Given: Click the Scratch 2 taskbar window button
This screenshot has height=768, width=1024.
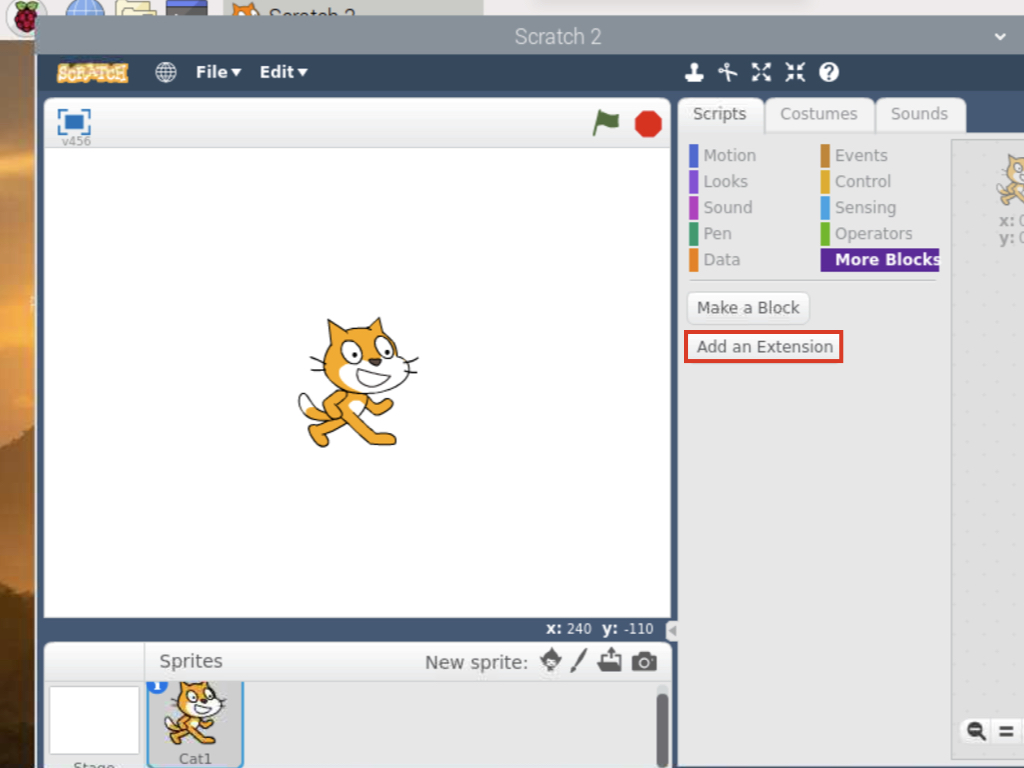Looking at the screenshot, I should [x=353, y=8].
